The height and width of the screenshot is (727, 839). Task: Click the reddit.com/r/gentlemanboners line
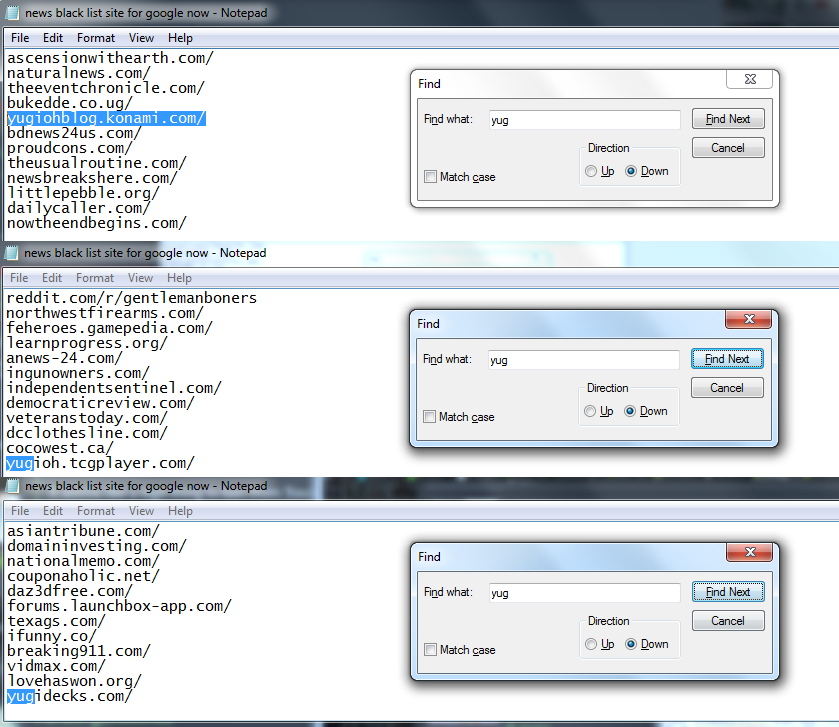pyautogui.click(x=132, y=297)
